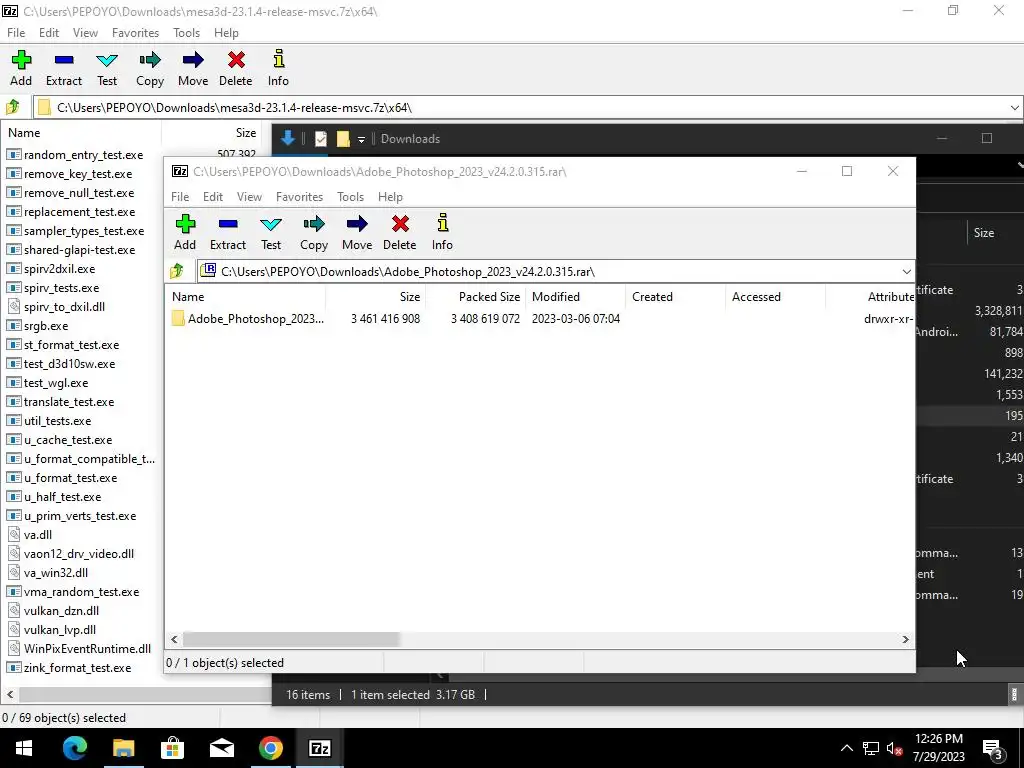The height and width of the screenshot is (768, 1024).
Task: Click Info icon in Photoshop rar window
Action: 442,223
